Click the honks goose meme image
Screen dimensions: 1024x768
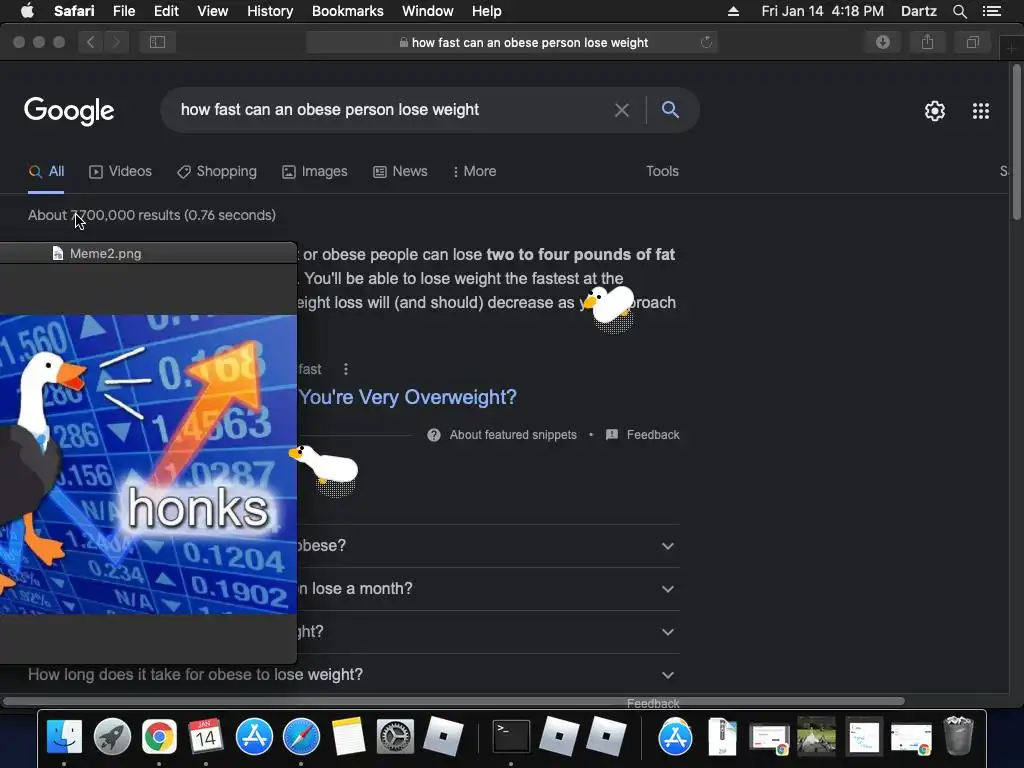click(148, 464)
